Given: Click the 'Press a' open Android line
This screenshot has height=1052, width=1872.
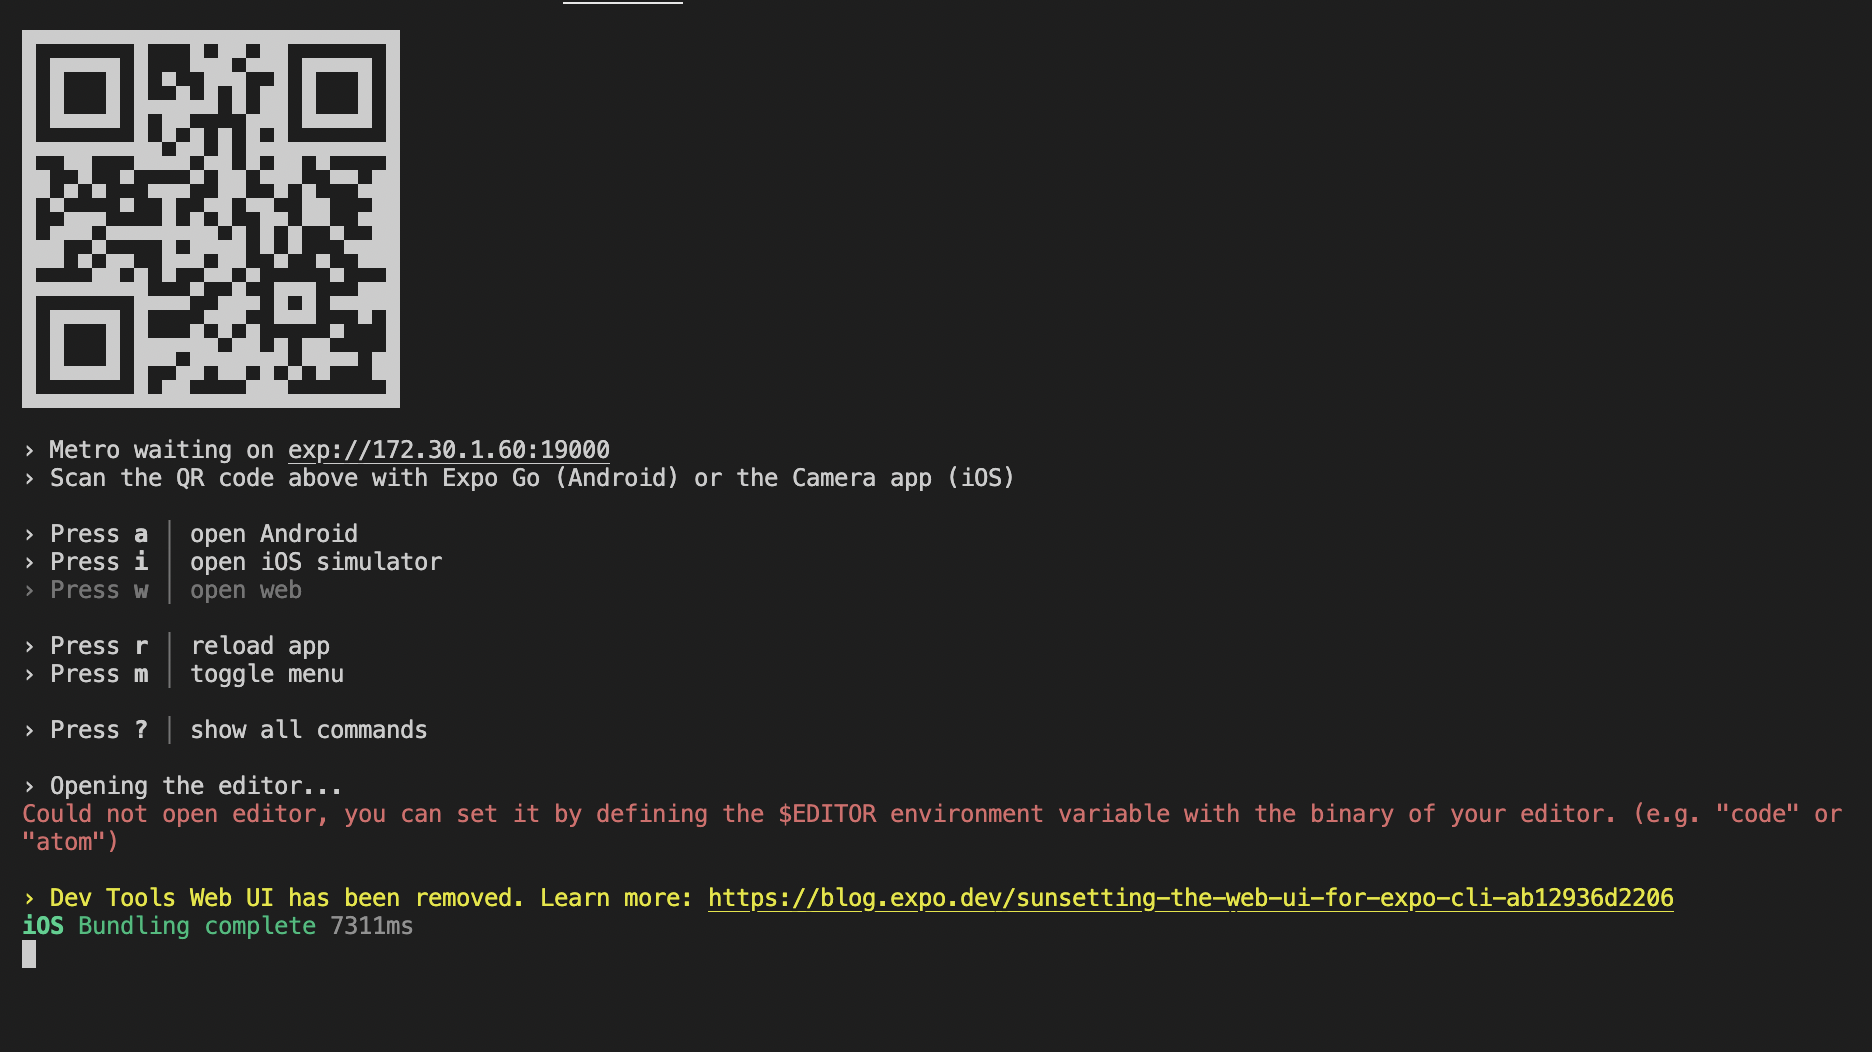Looking at the screenshot, I should (x=191, y=534).
